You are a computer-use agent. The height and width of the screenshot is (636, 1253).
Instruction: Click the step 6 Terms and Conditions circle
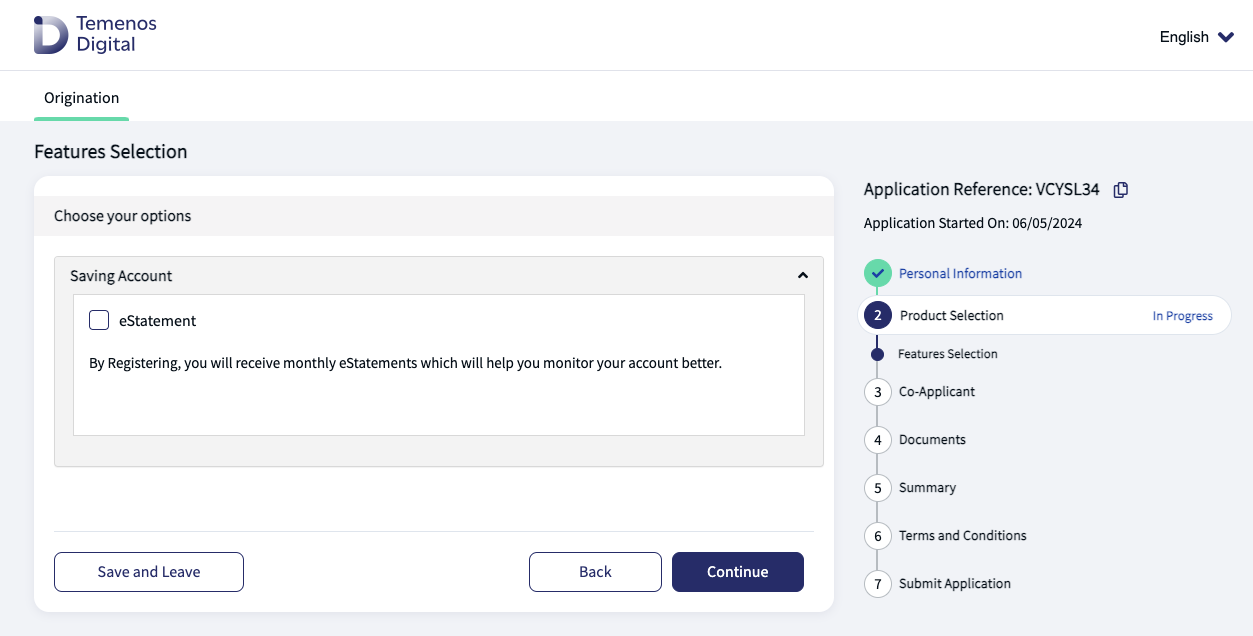pyautogui.click(x=877, y=536)
